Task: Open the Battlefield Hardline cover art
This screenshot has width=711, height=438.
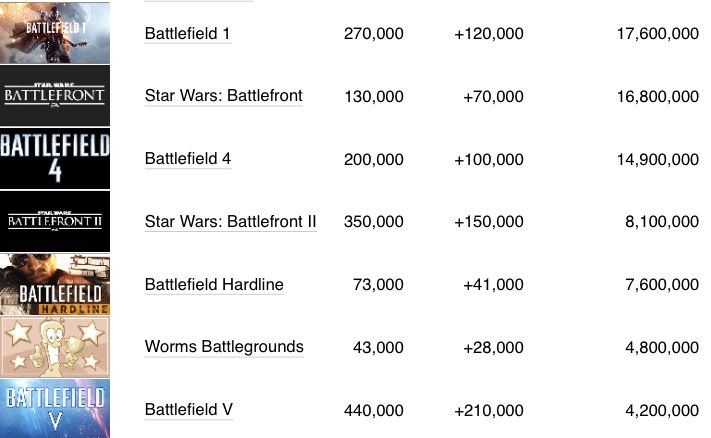Action: pos(55,285)
